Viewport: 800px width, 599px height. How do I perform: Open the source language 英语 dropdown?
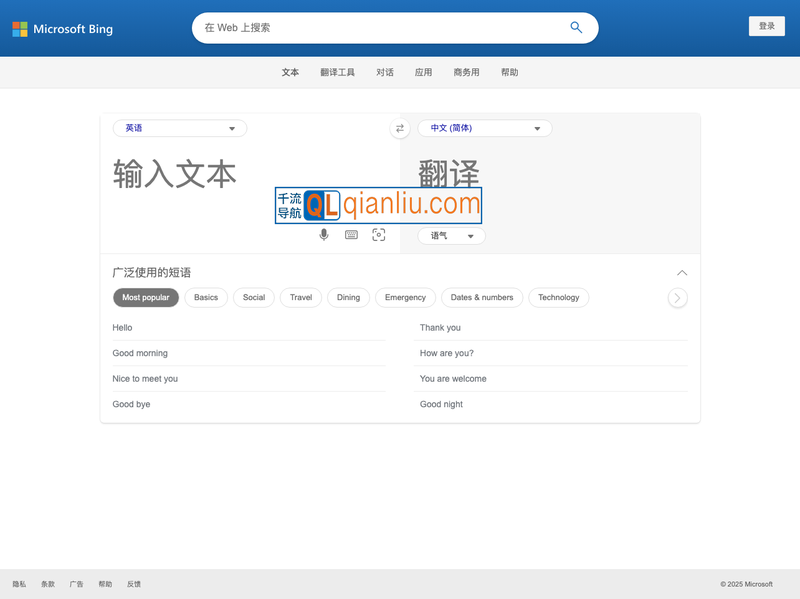coord(180,128)
